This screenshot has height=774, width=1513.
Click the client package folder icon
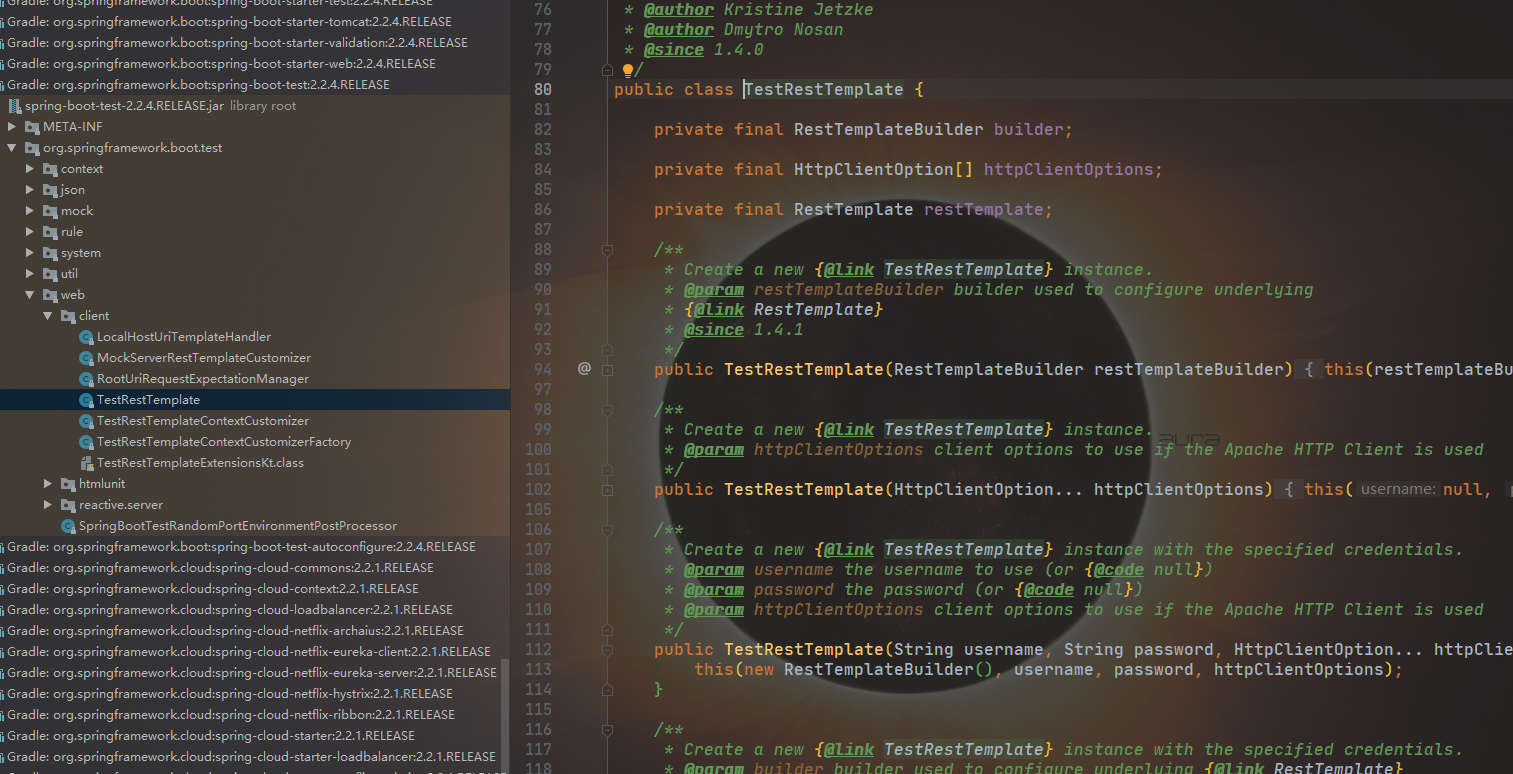pos(68,316)
